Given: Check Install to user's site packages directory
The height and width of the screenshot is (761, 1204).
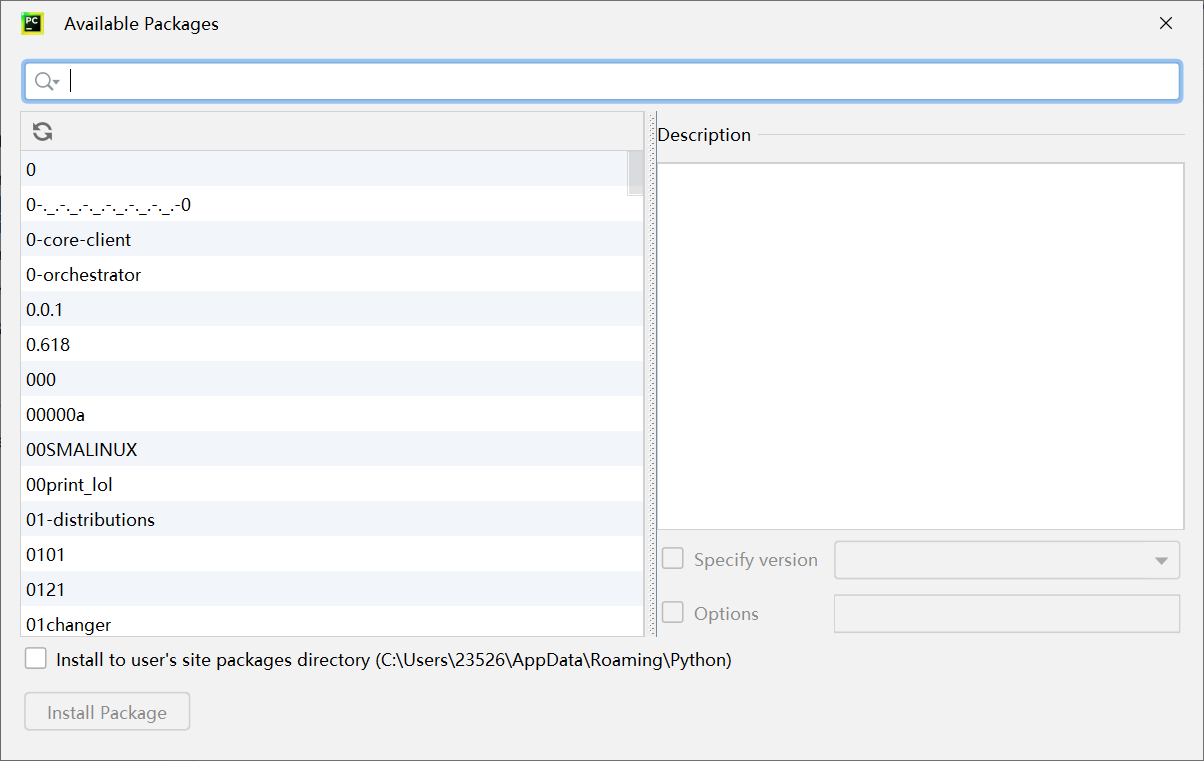Looking at the screenshot, I should tap(35, 659).
